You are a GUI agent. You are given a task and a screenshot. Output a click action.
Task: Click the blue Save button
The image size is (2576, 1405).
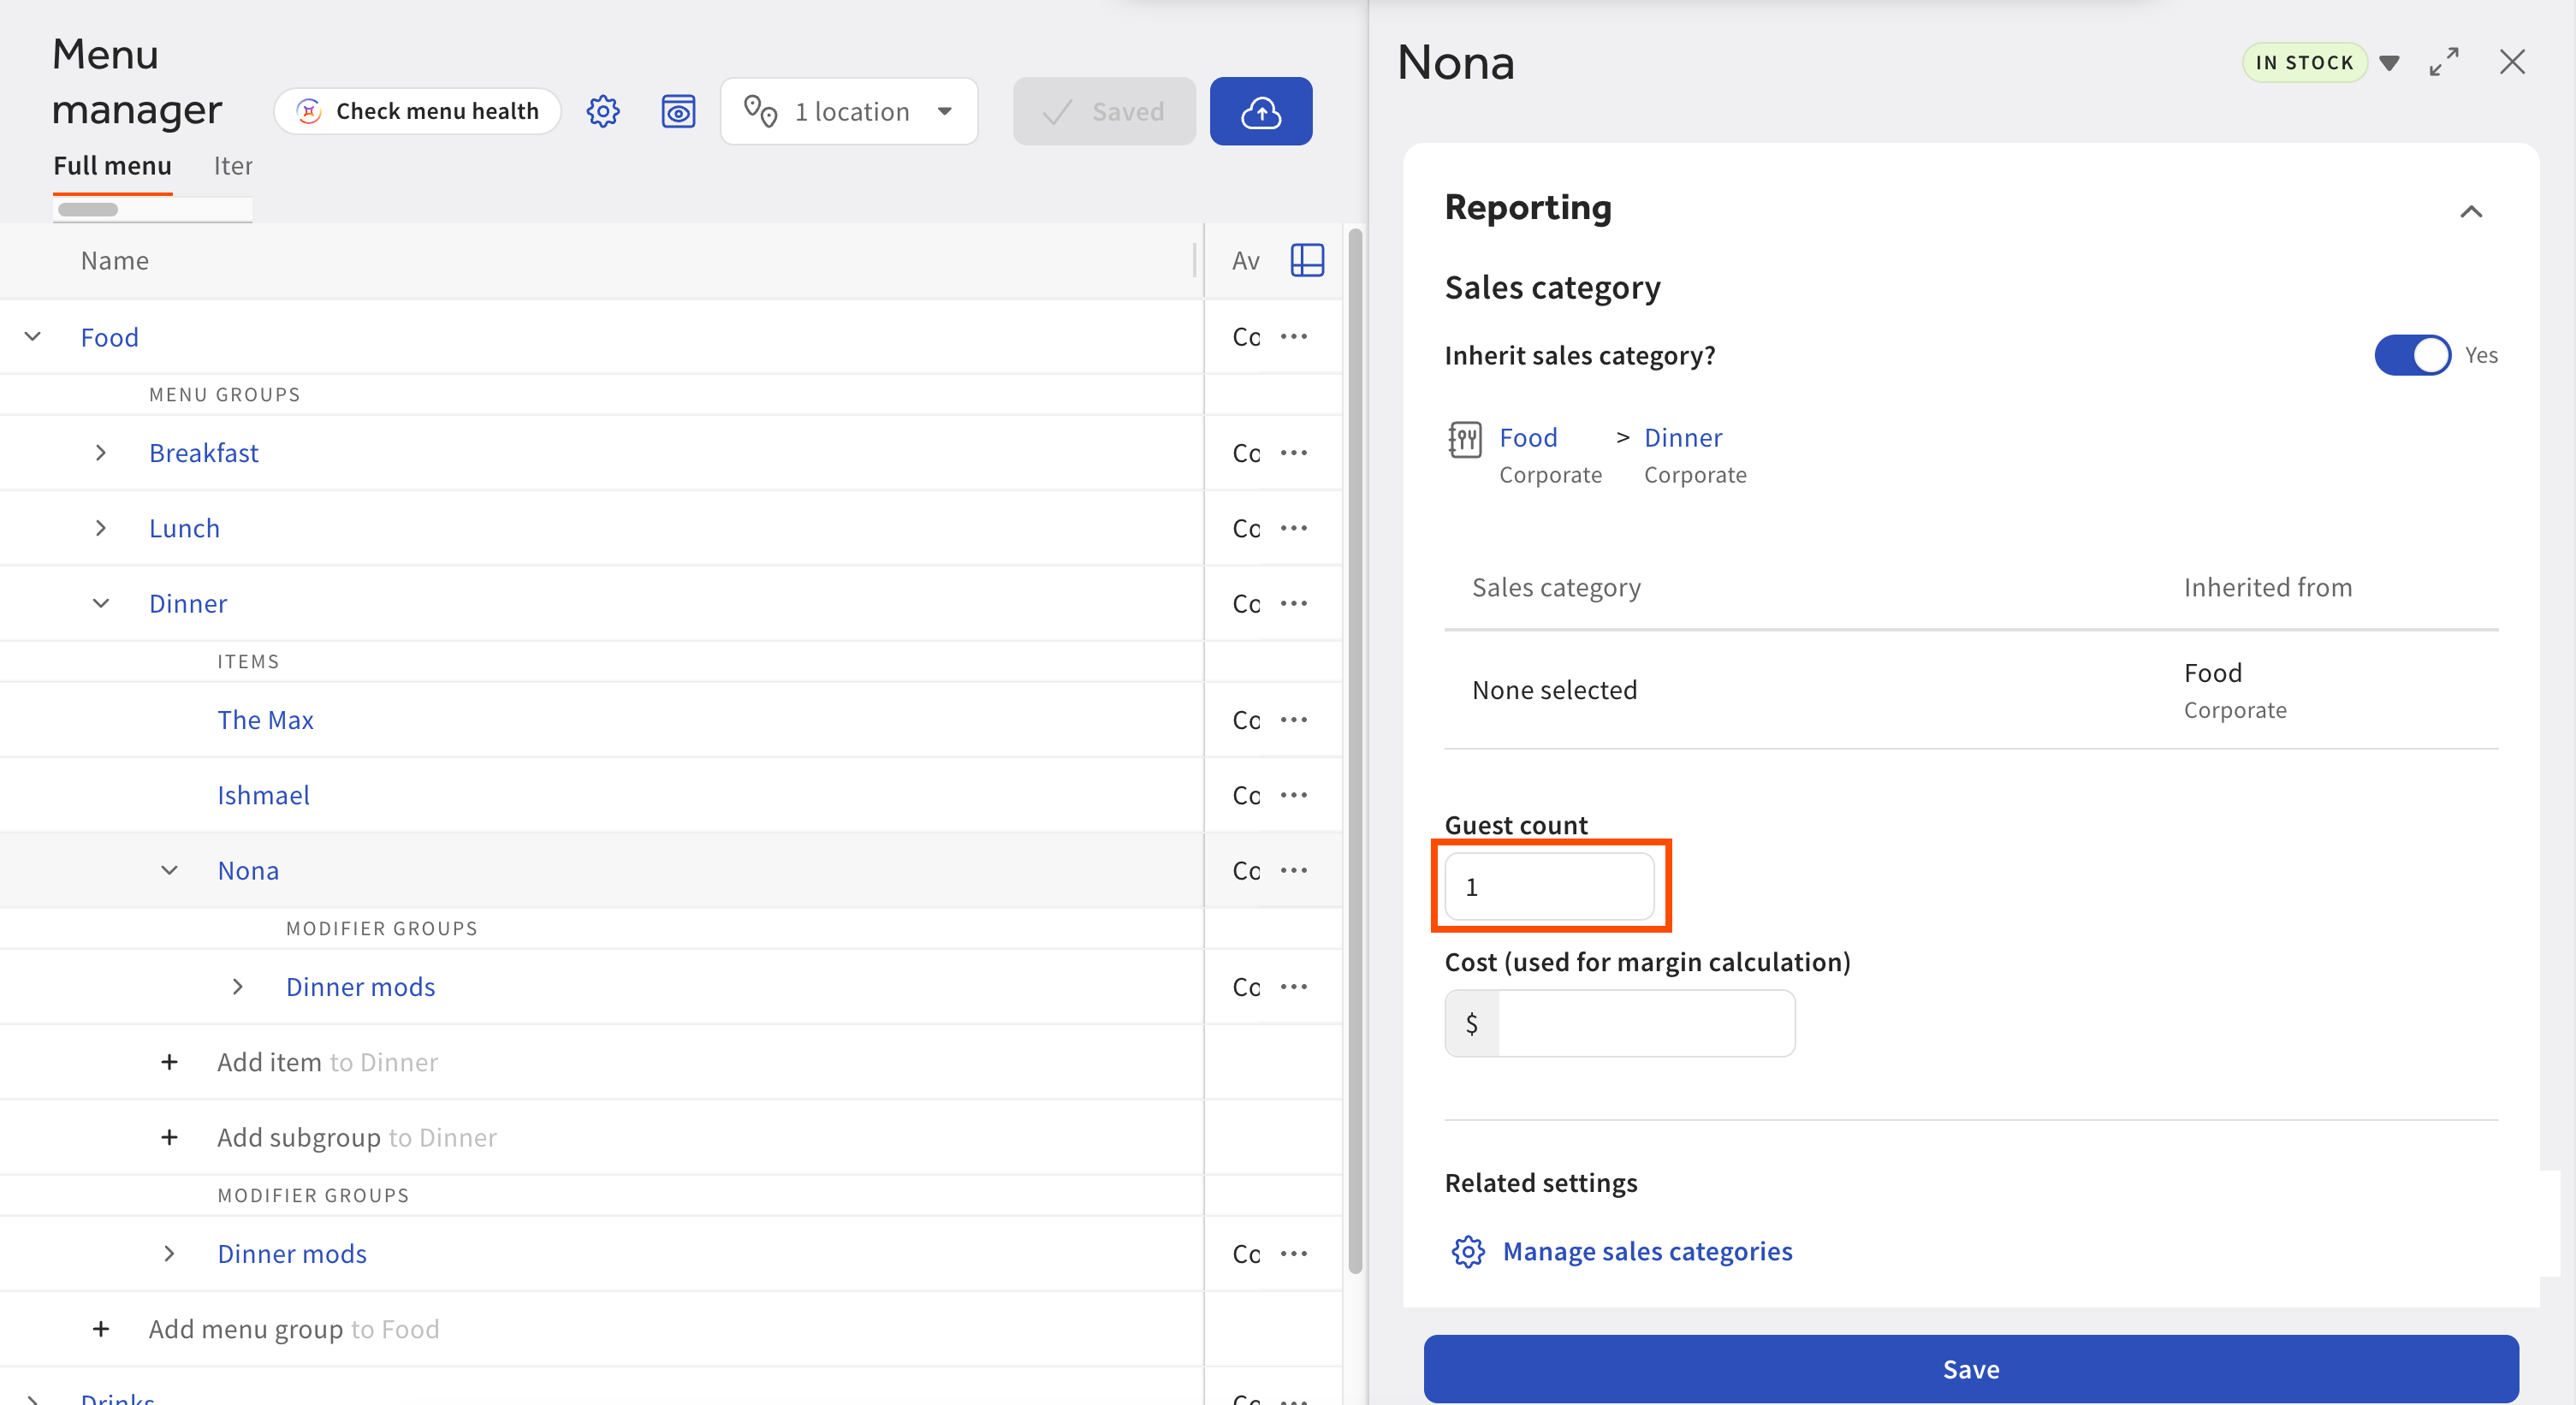(1971, 1369)
